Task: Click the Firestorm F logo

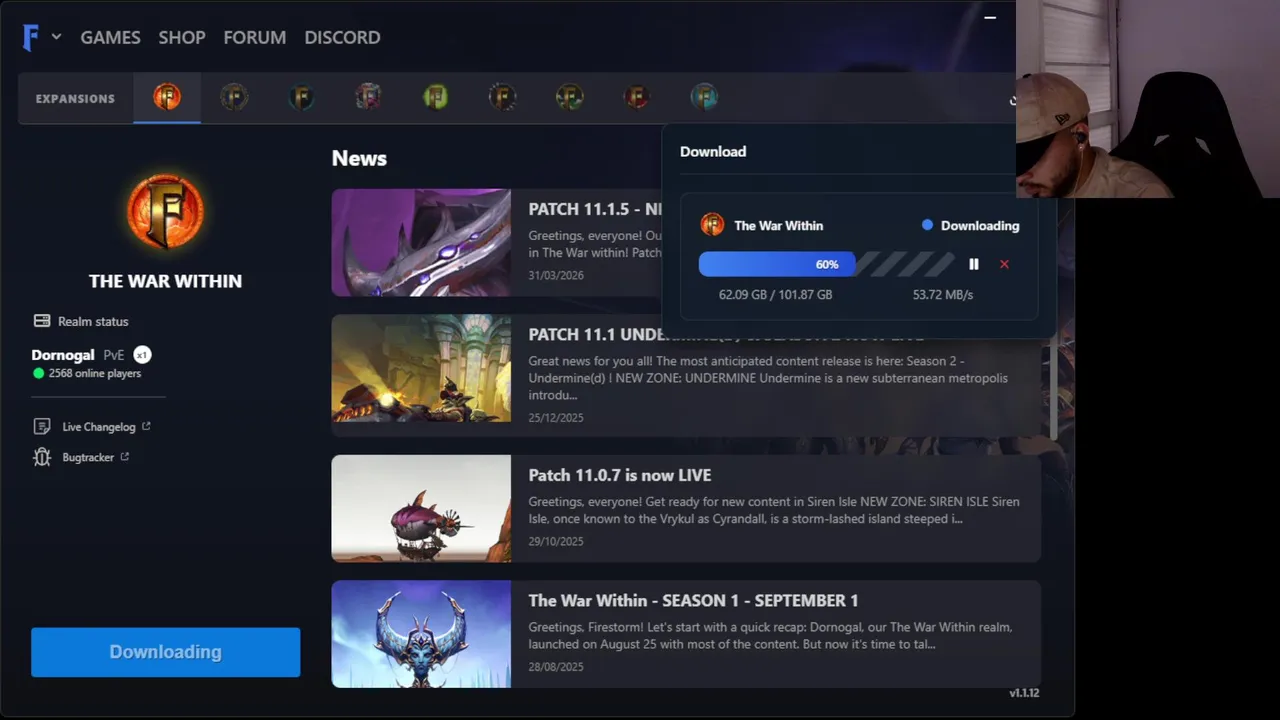Action: (30, 37)
